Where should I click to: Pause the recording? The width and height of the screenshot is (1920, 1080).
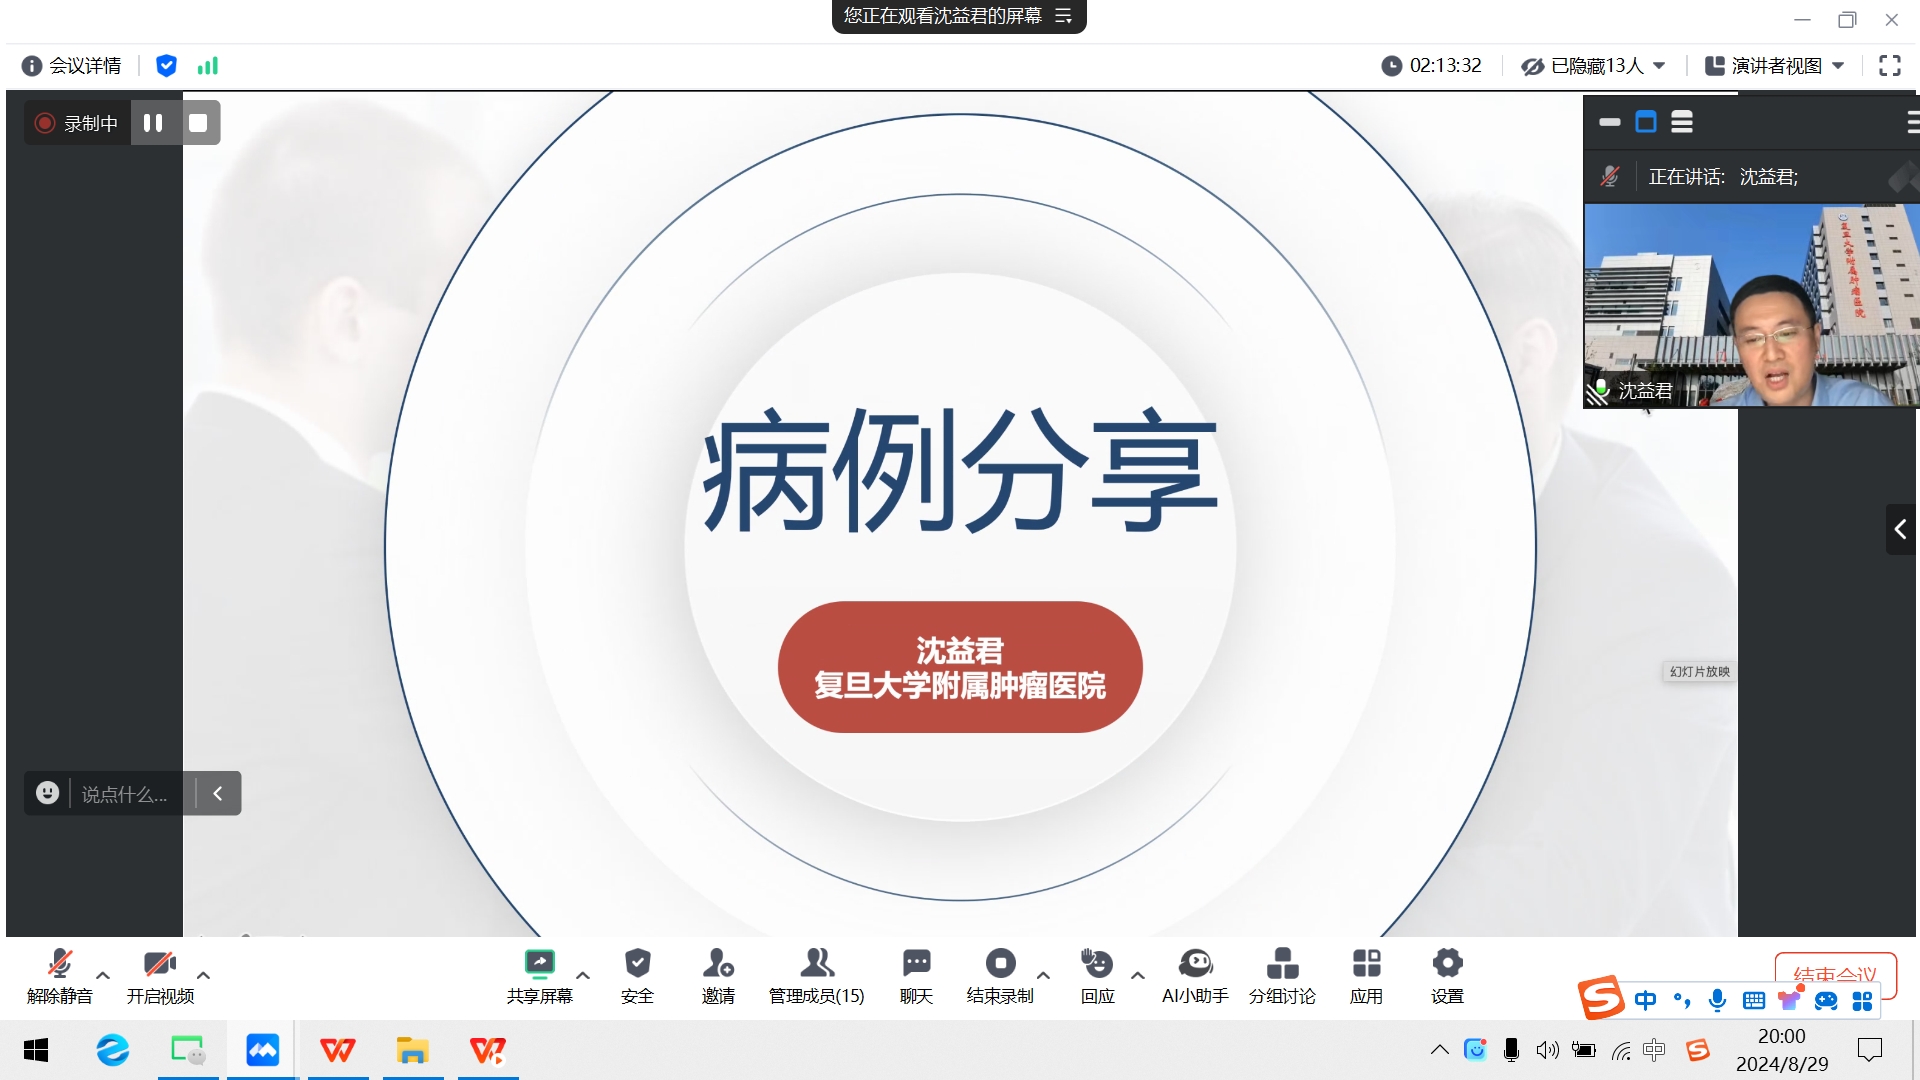(153, 123)
